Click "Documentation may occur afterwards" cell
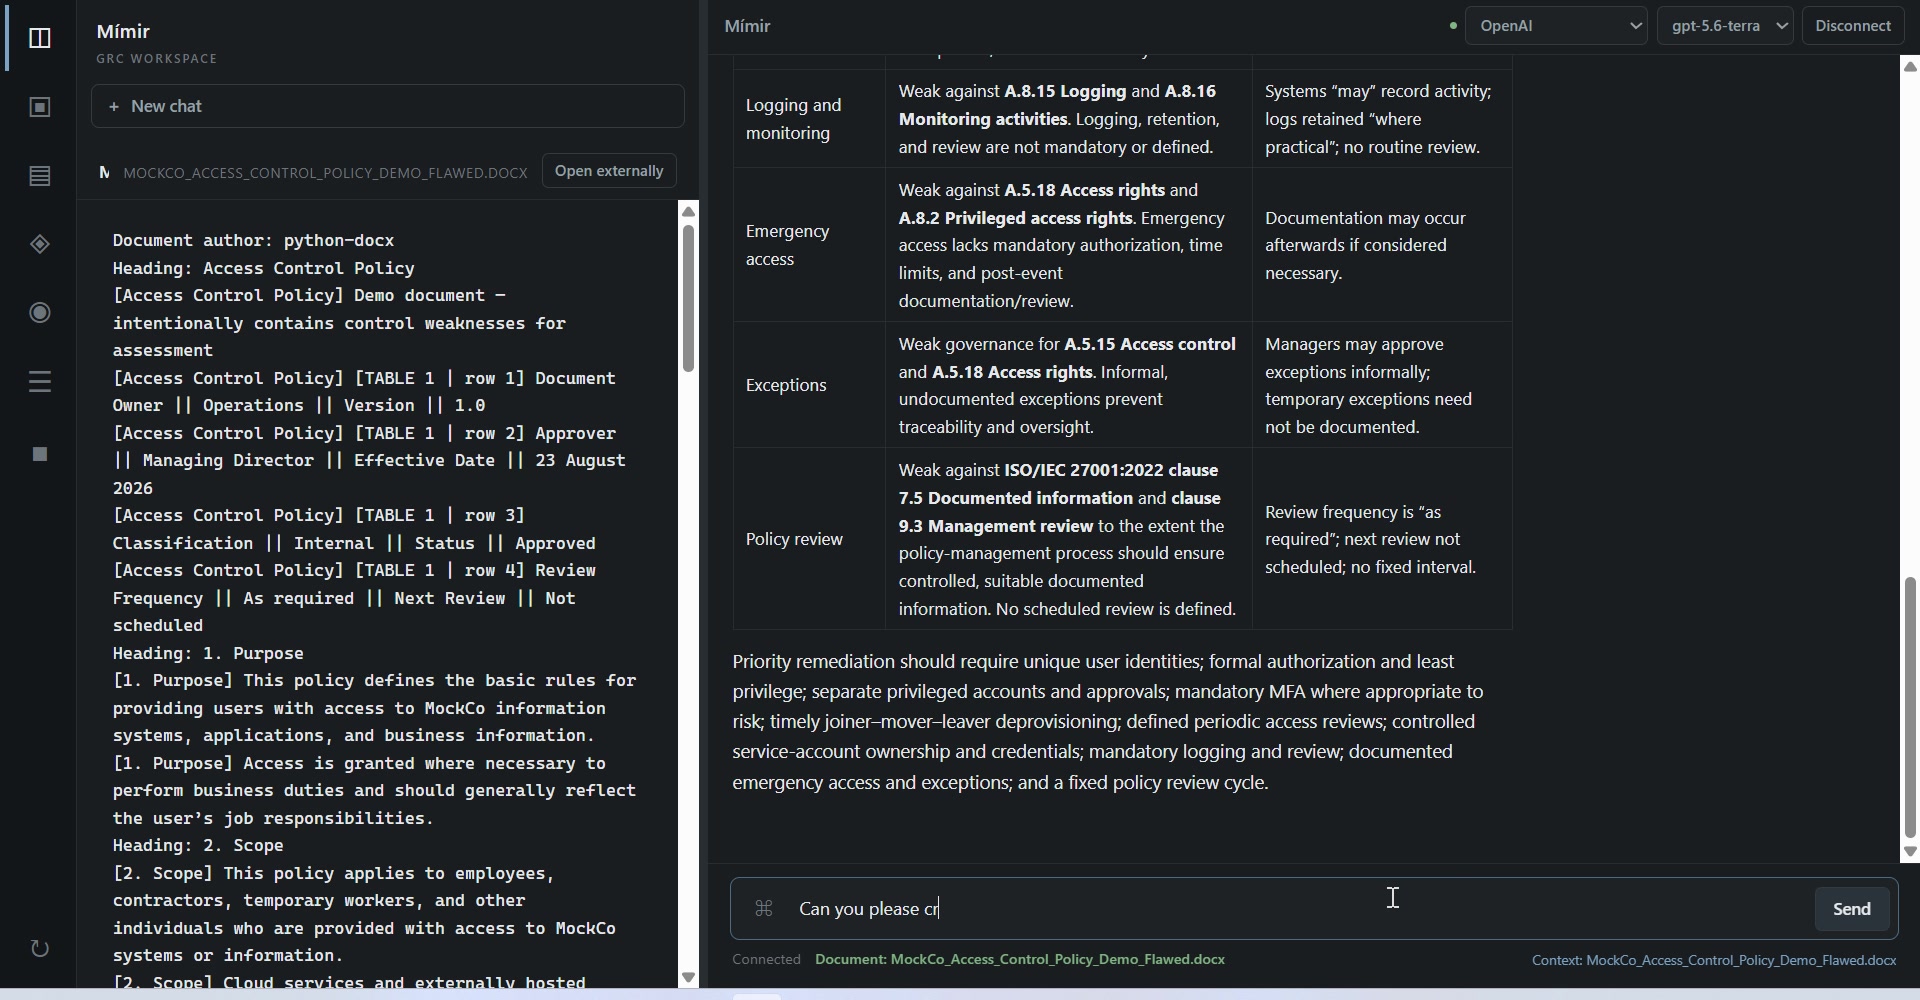 tap(1382, 245)
